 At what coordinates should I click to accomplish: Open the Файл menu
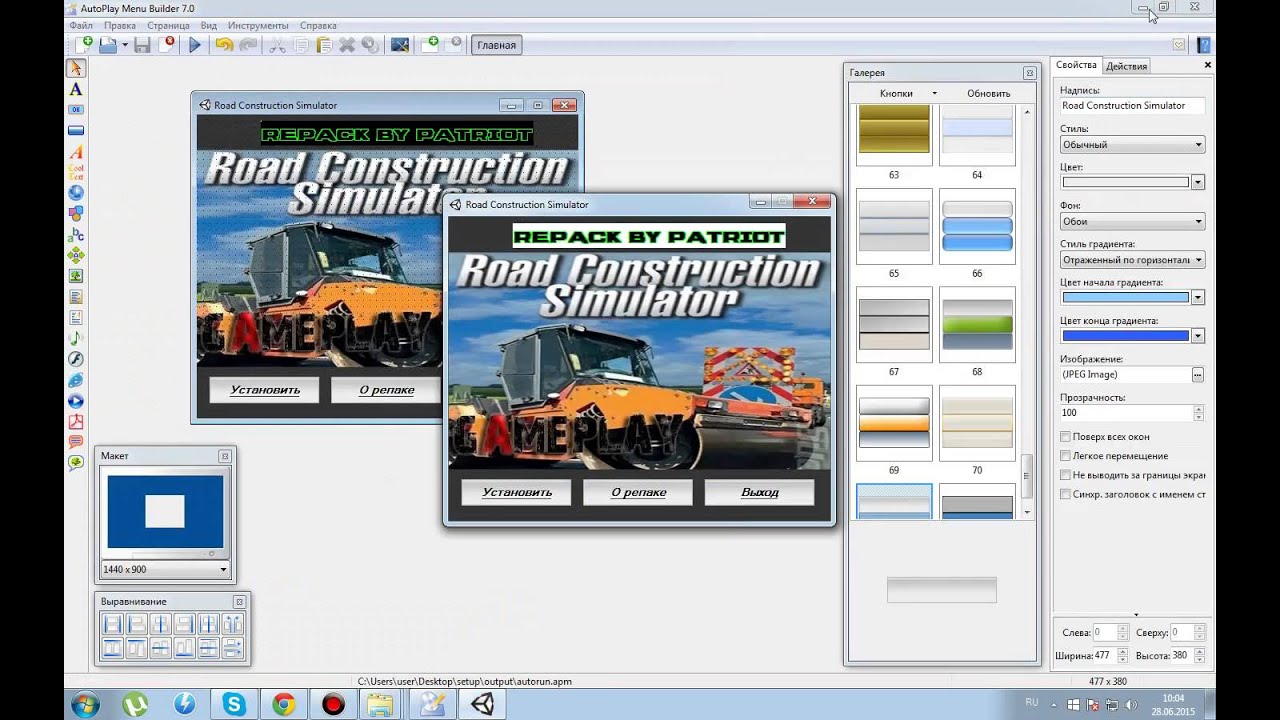click(82, 25)
